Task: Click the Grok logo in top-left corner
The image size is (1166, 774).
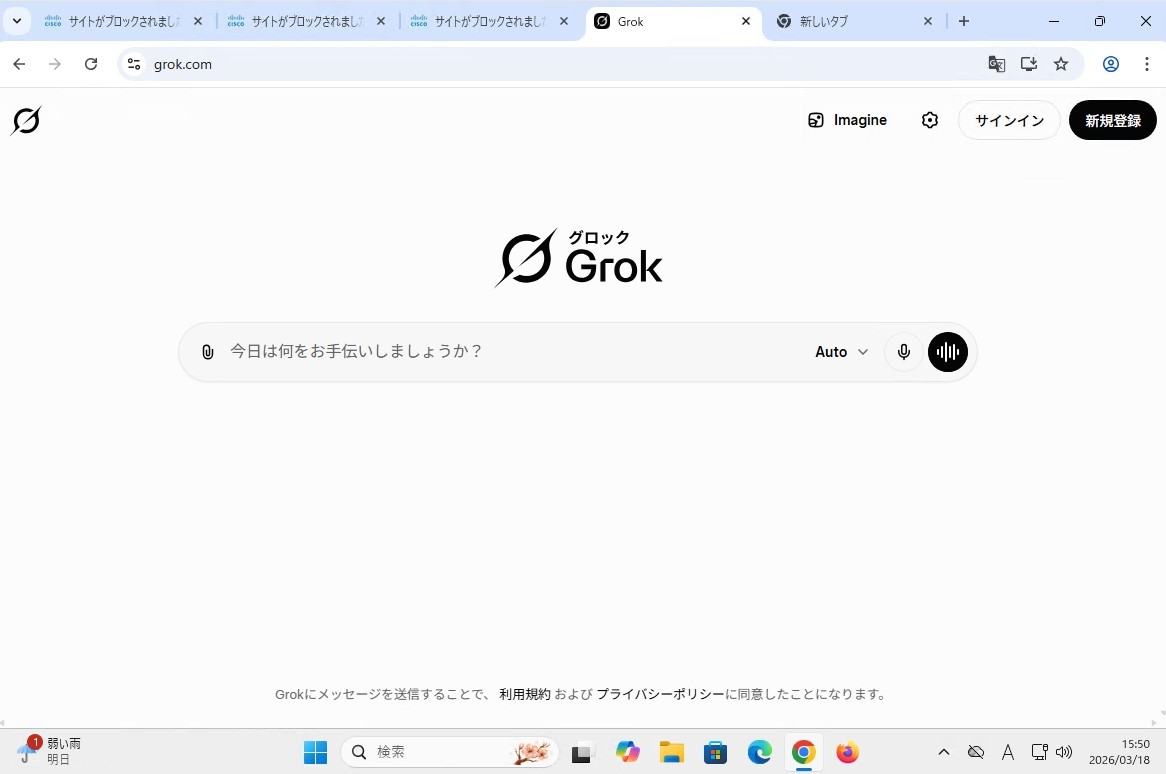Action: 26,121
